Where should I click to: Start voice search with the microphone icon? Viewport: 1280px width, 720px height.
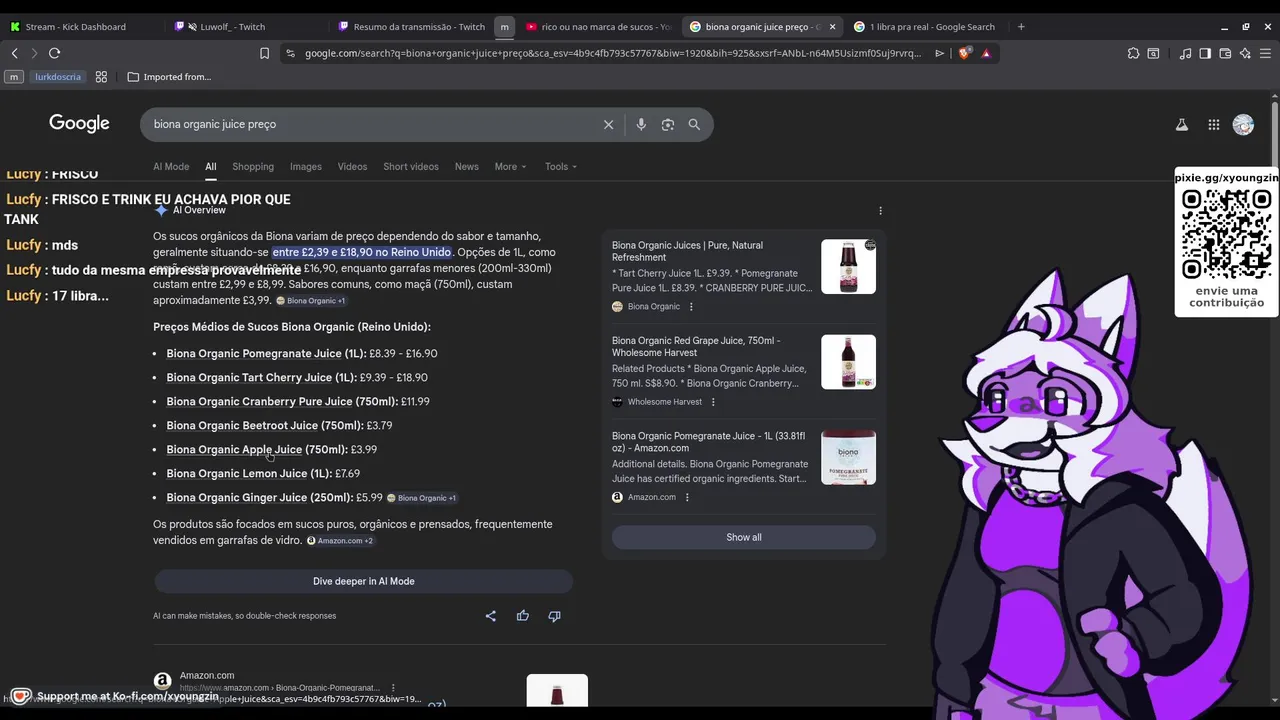(x=641, y=124)
